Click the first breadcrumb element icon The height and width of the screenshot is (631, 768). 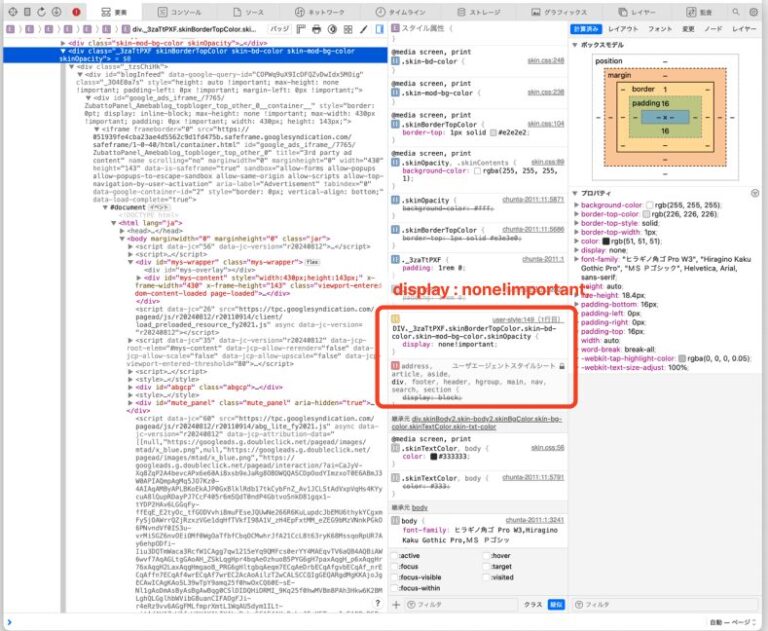[x=10, y=29]
